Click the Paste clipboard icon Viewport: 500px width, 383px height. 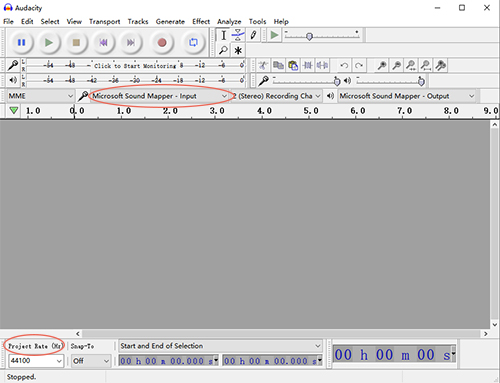(293, 65)
